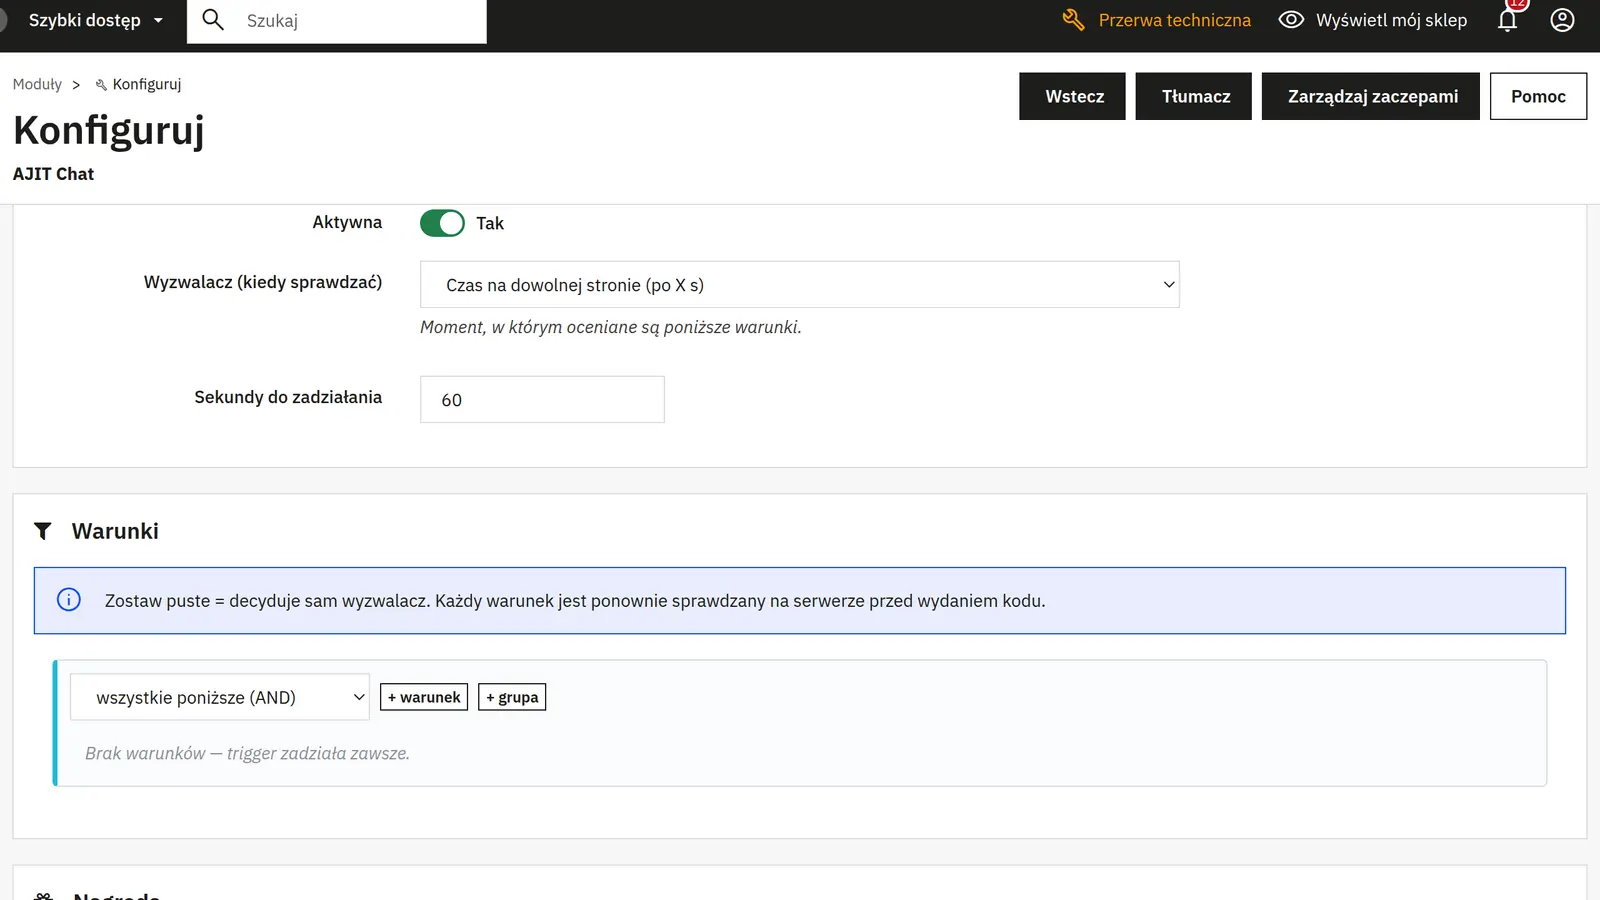
Task: Click the Tłumacz button
Action: (1194, 96)
